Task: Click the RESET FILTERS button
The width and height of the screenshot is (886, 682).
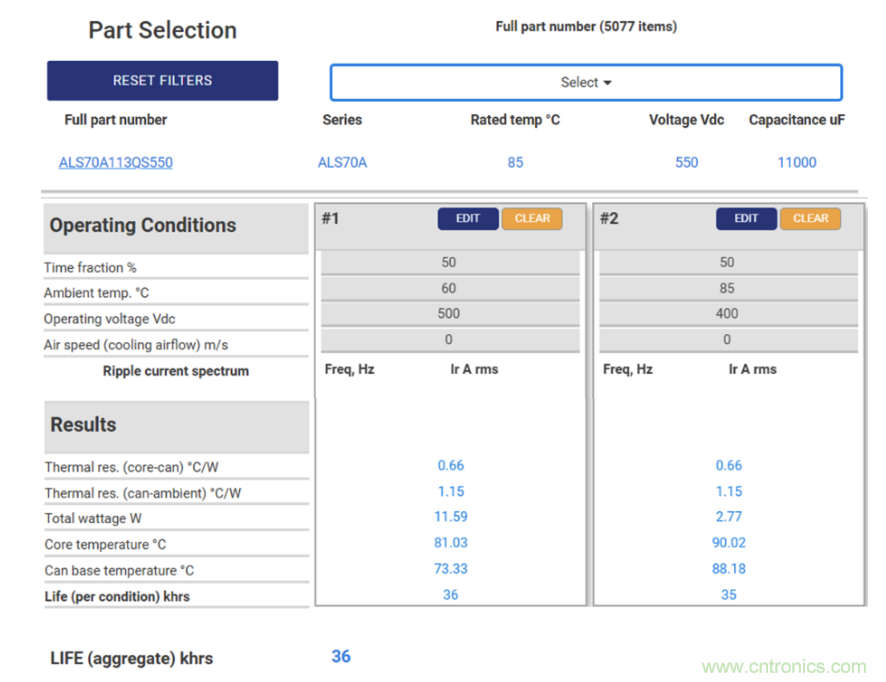Action: click(162, 81)
